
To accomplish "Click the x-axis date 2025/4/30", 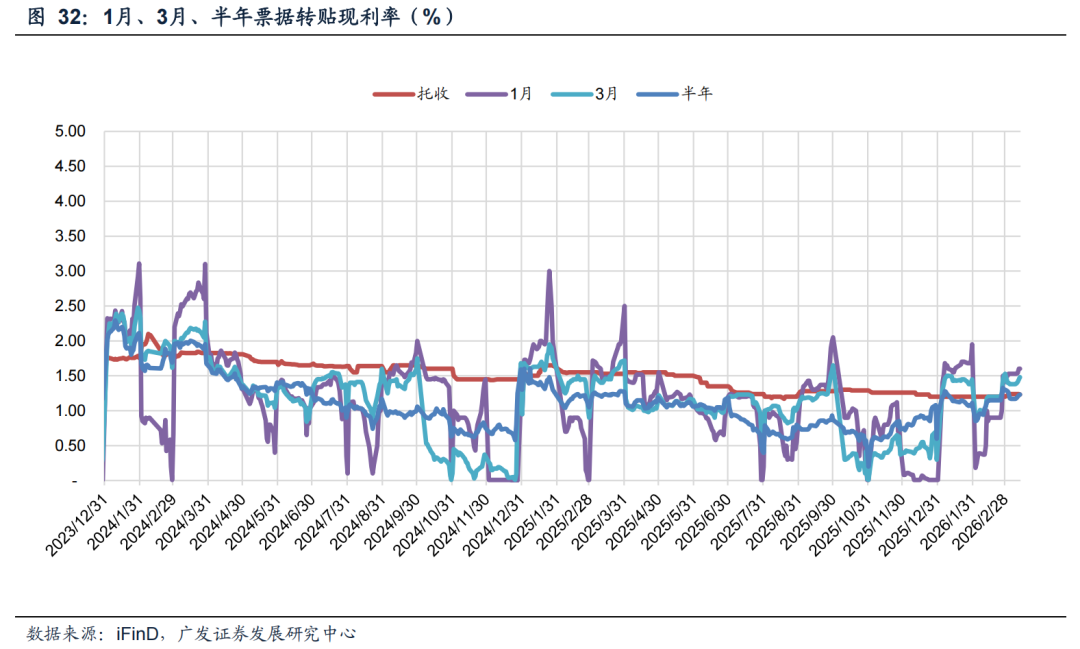I will click(634, 523).
